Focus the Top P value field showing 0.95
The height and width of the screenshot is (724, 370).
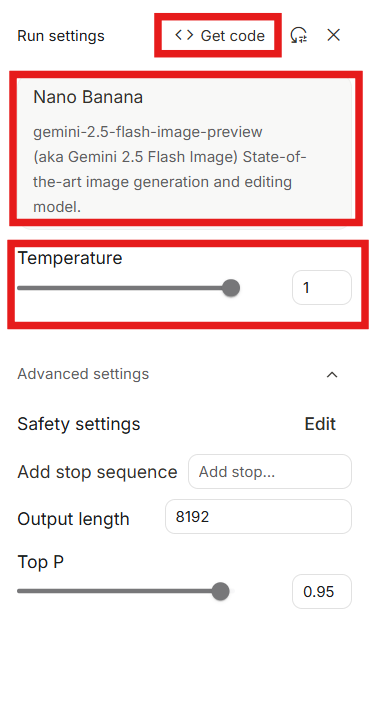(x=322, y=591)
